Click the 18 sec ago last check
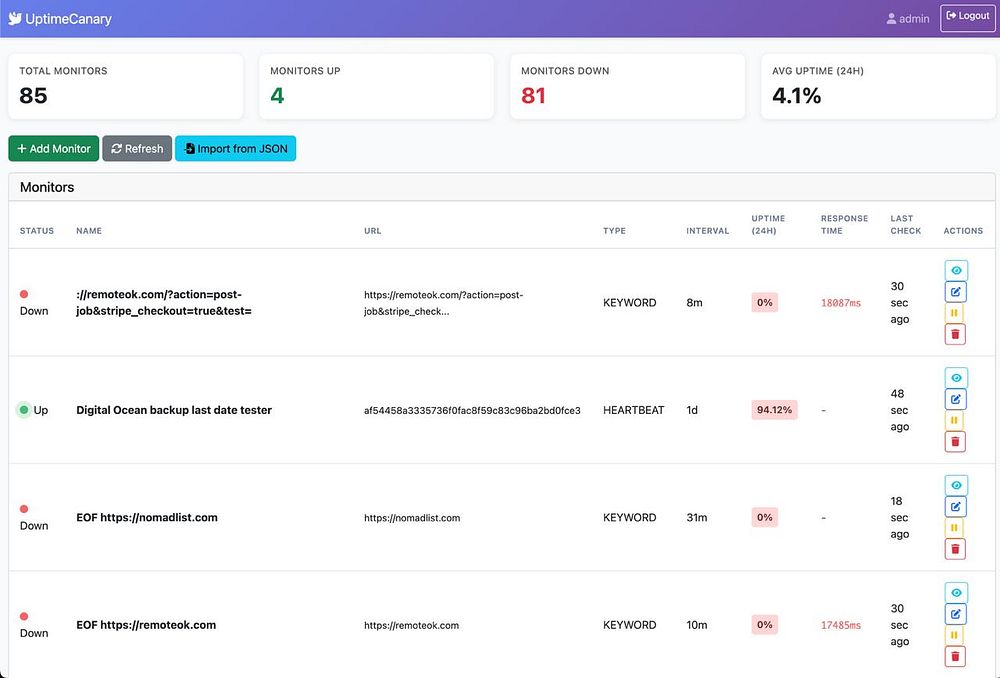 (899, 517)
